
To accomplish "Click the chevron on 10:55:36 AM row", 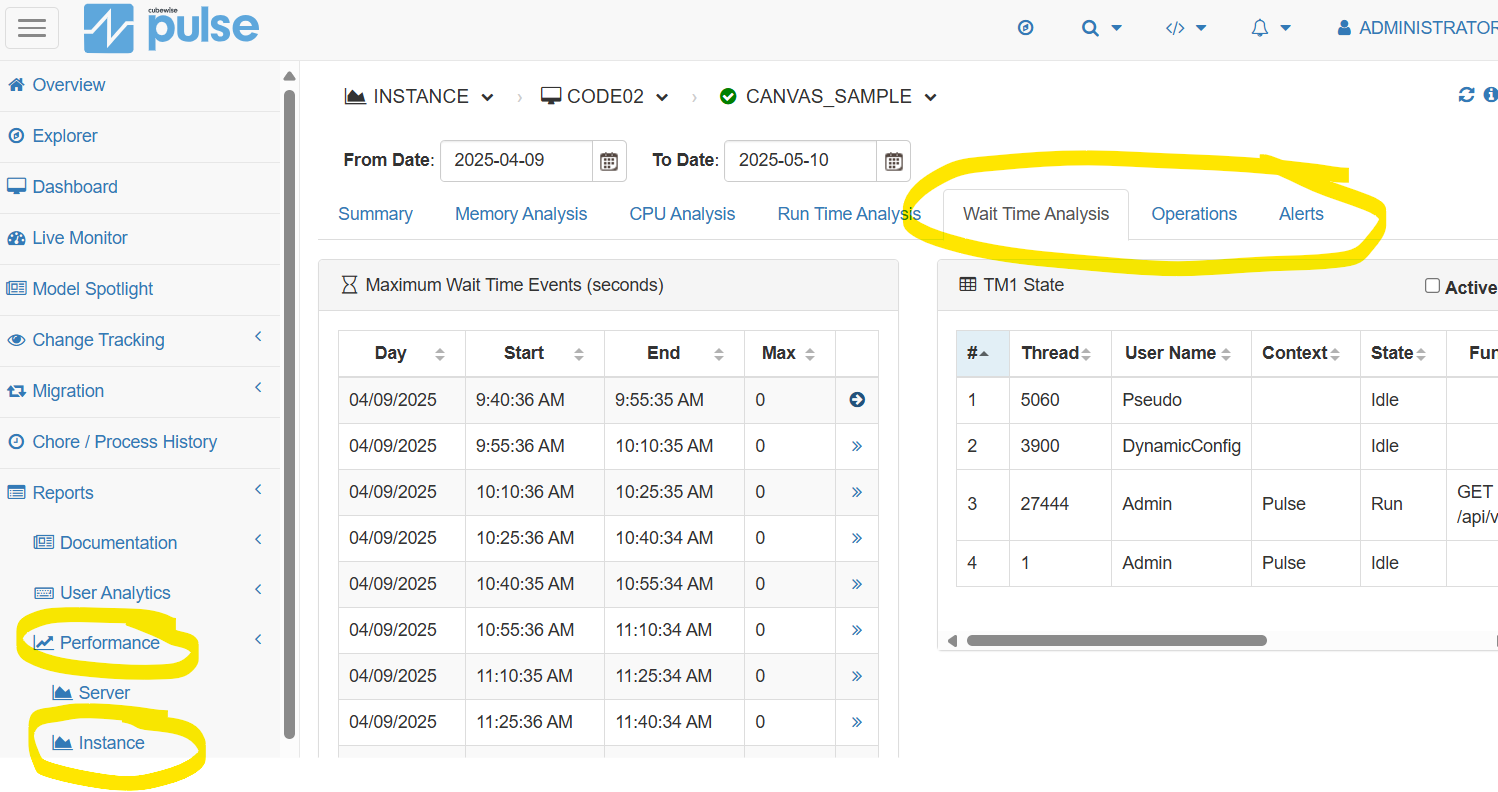I will click(857, 630).
